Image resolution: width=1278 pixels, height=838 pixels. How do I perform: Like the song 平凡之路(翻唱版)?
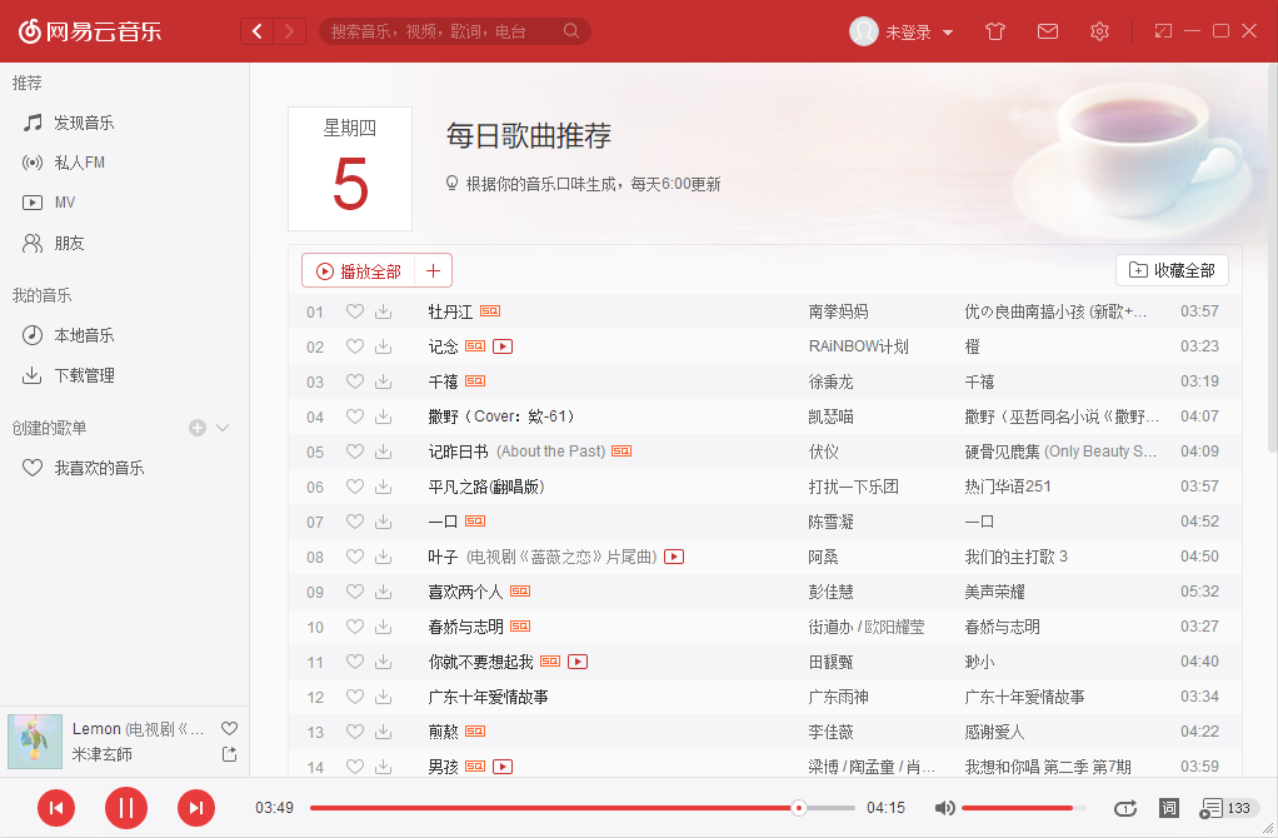354,487
